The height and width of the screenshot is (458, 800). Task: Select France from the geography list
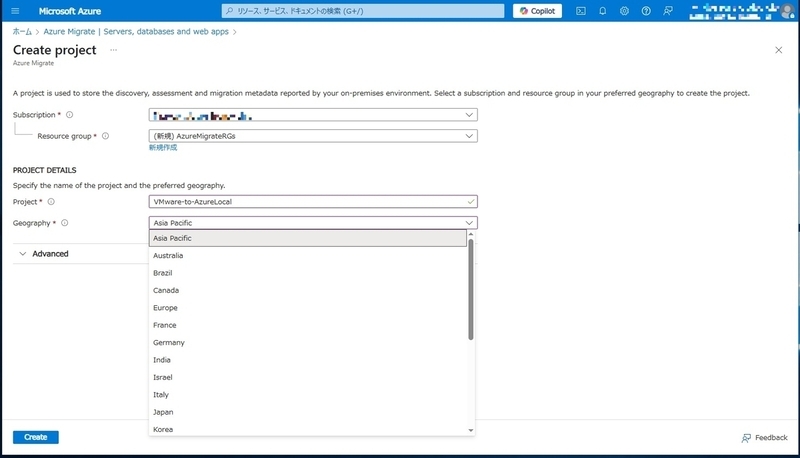308,325
